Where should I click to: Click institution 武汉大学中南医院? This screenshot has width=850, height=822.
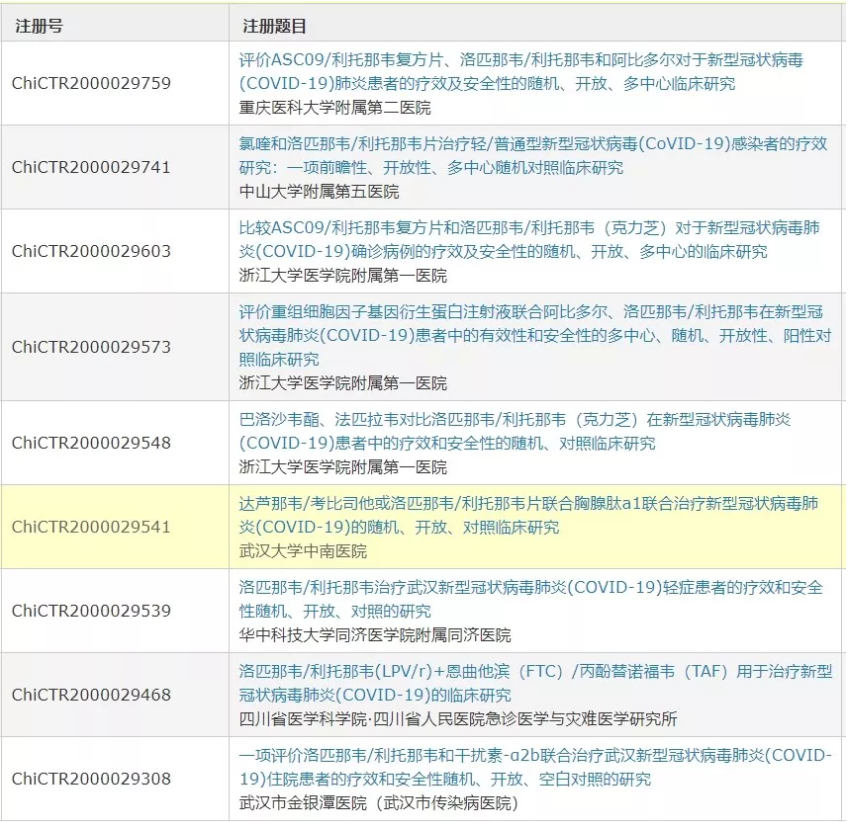click(303, 551)
